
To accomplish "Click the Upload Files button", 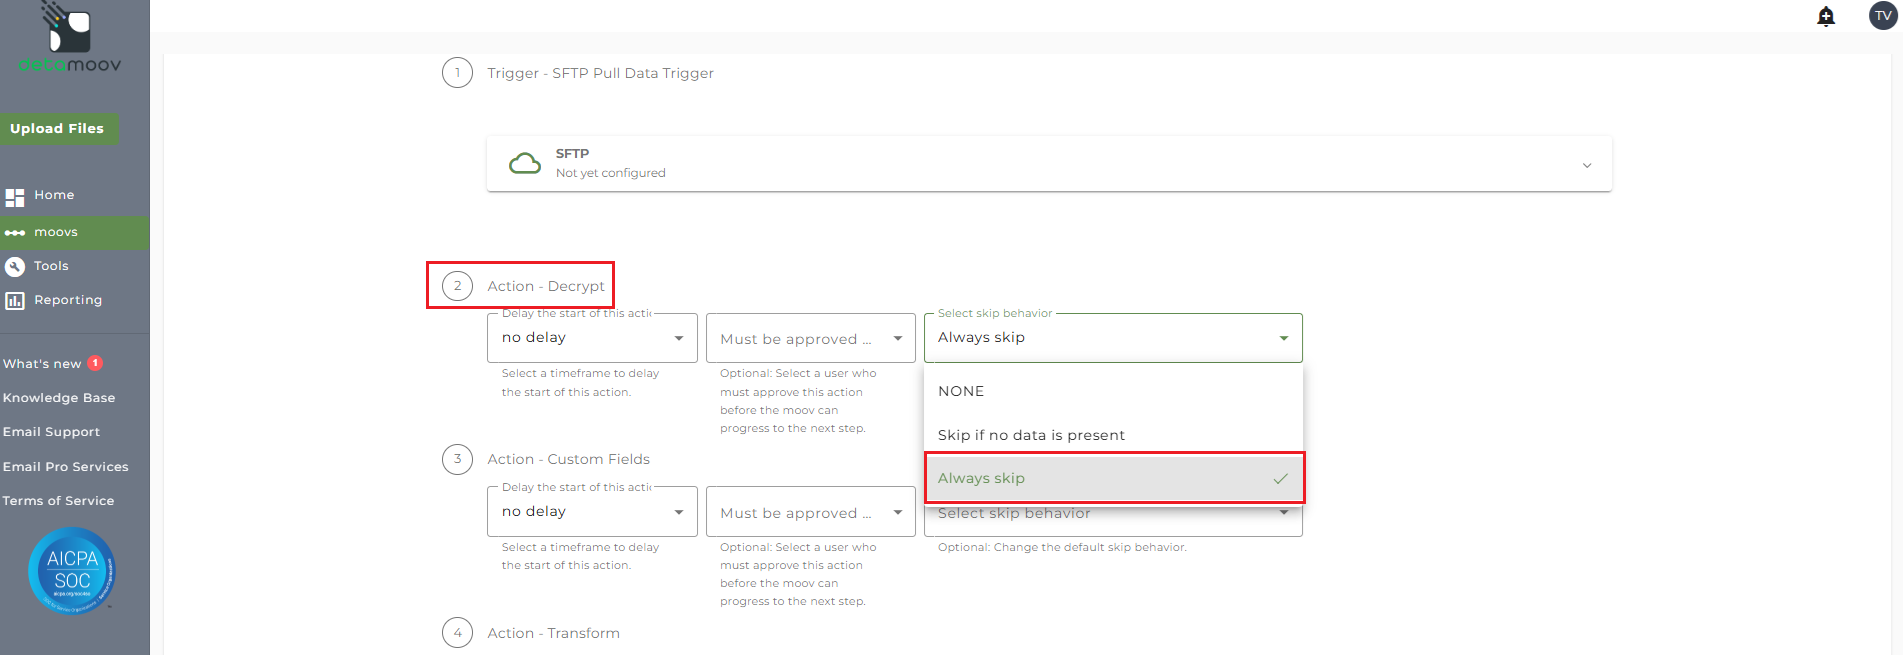I will pyautogui.click(x=57, y=129).
